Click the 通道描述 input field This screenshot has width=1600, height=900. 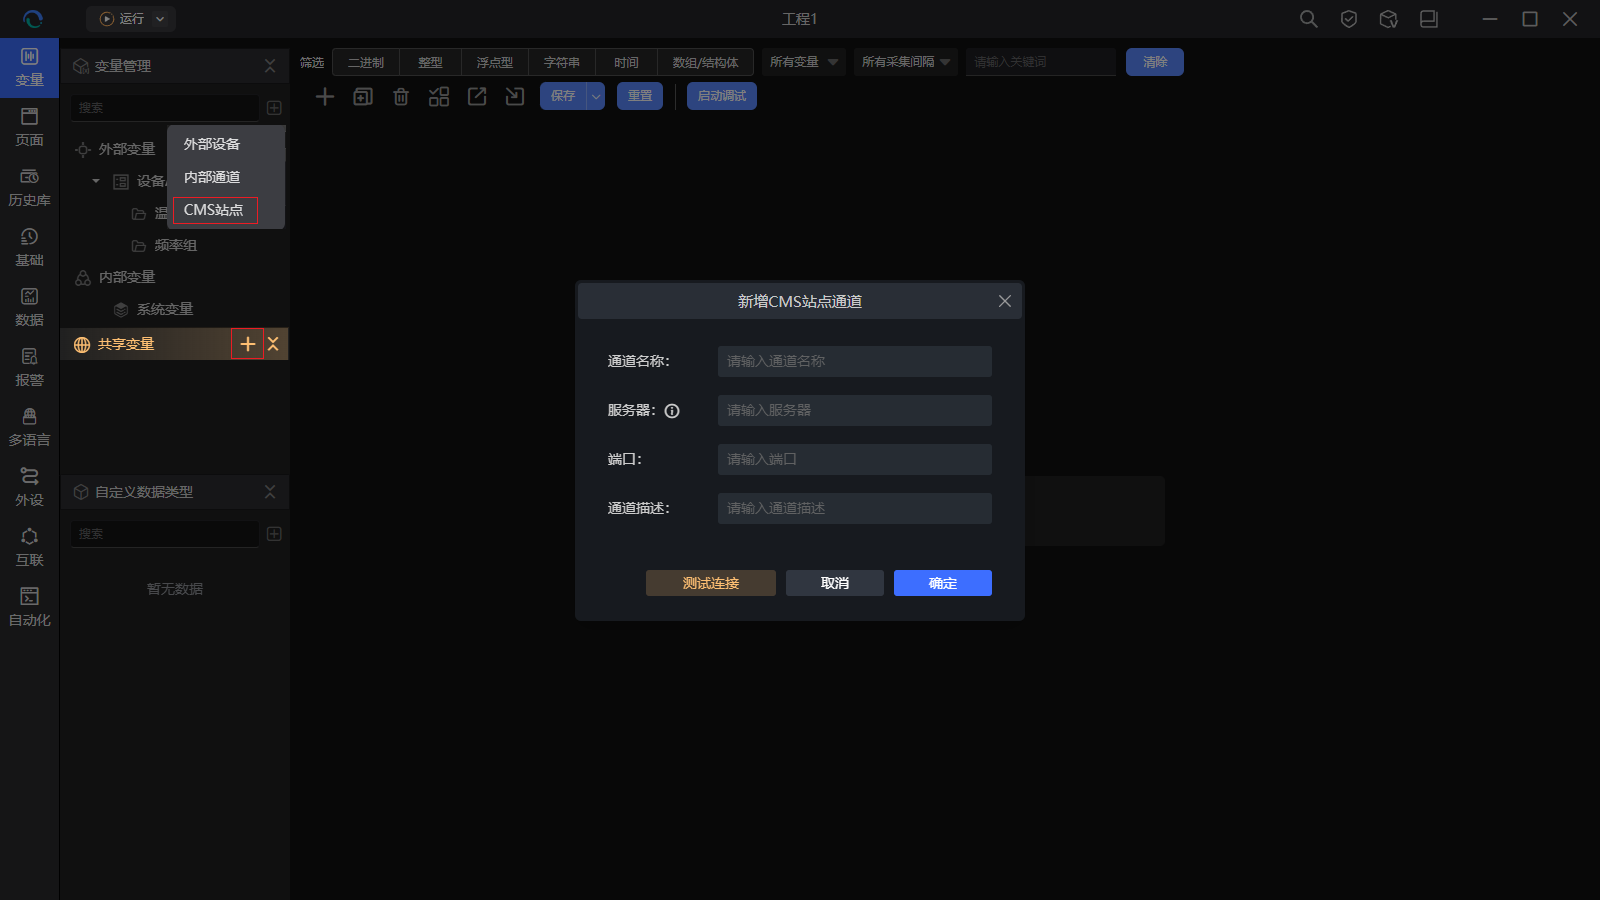855,508
